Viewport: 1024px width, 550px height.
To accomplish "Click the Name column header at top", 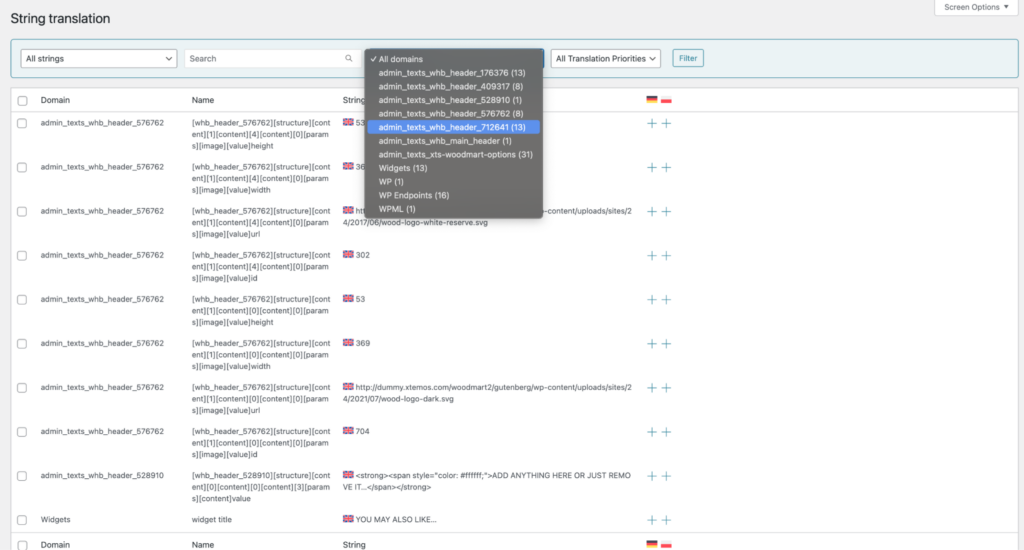I will pyautogui.click(x=202, y=100).
